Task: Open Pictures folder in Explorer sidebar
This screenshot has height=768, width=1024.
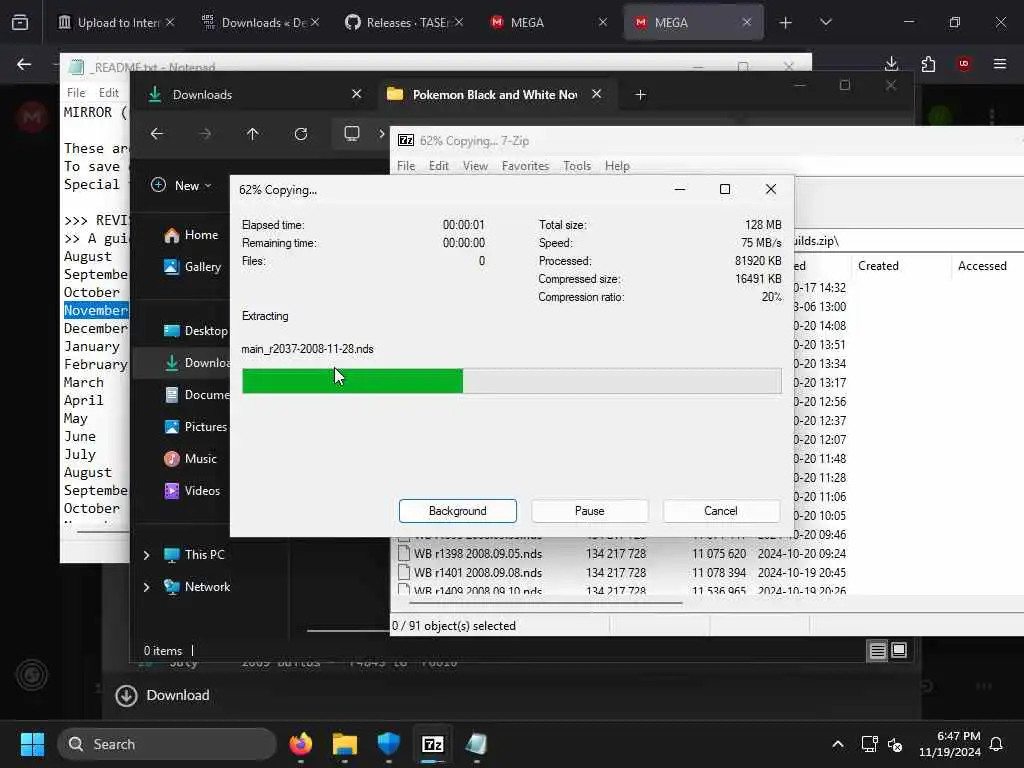Action: pos(195,426)
